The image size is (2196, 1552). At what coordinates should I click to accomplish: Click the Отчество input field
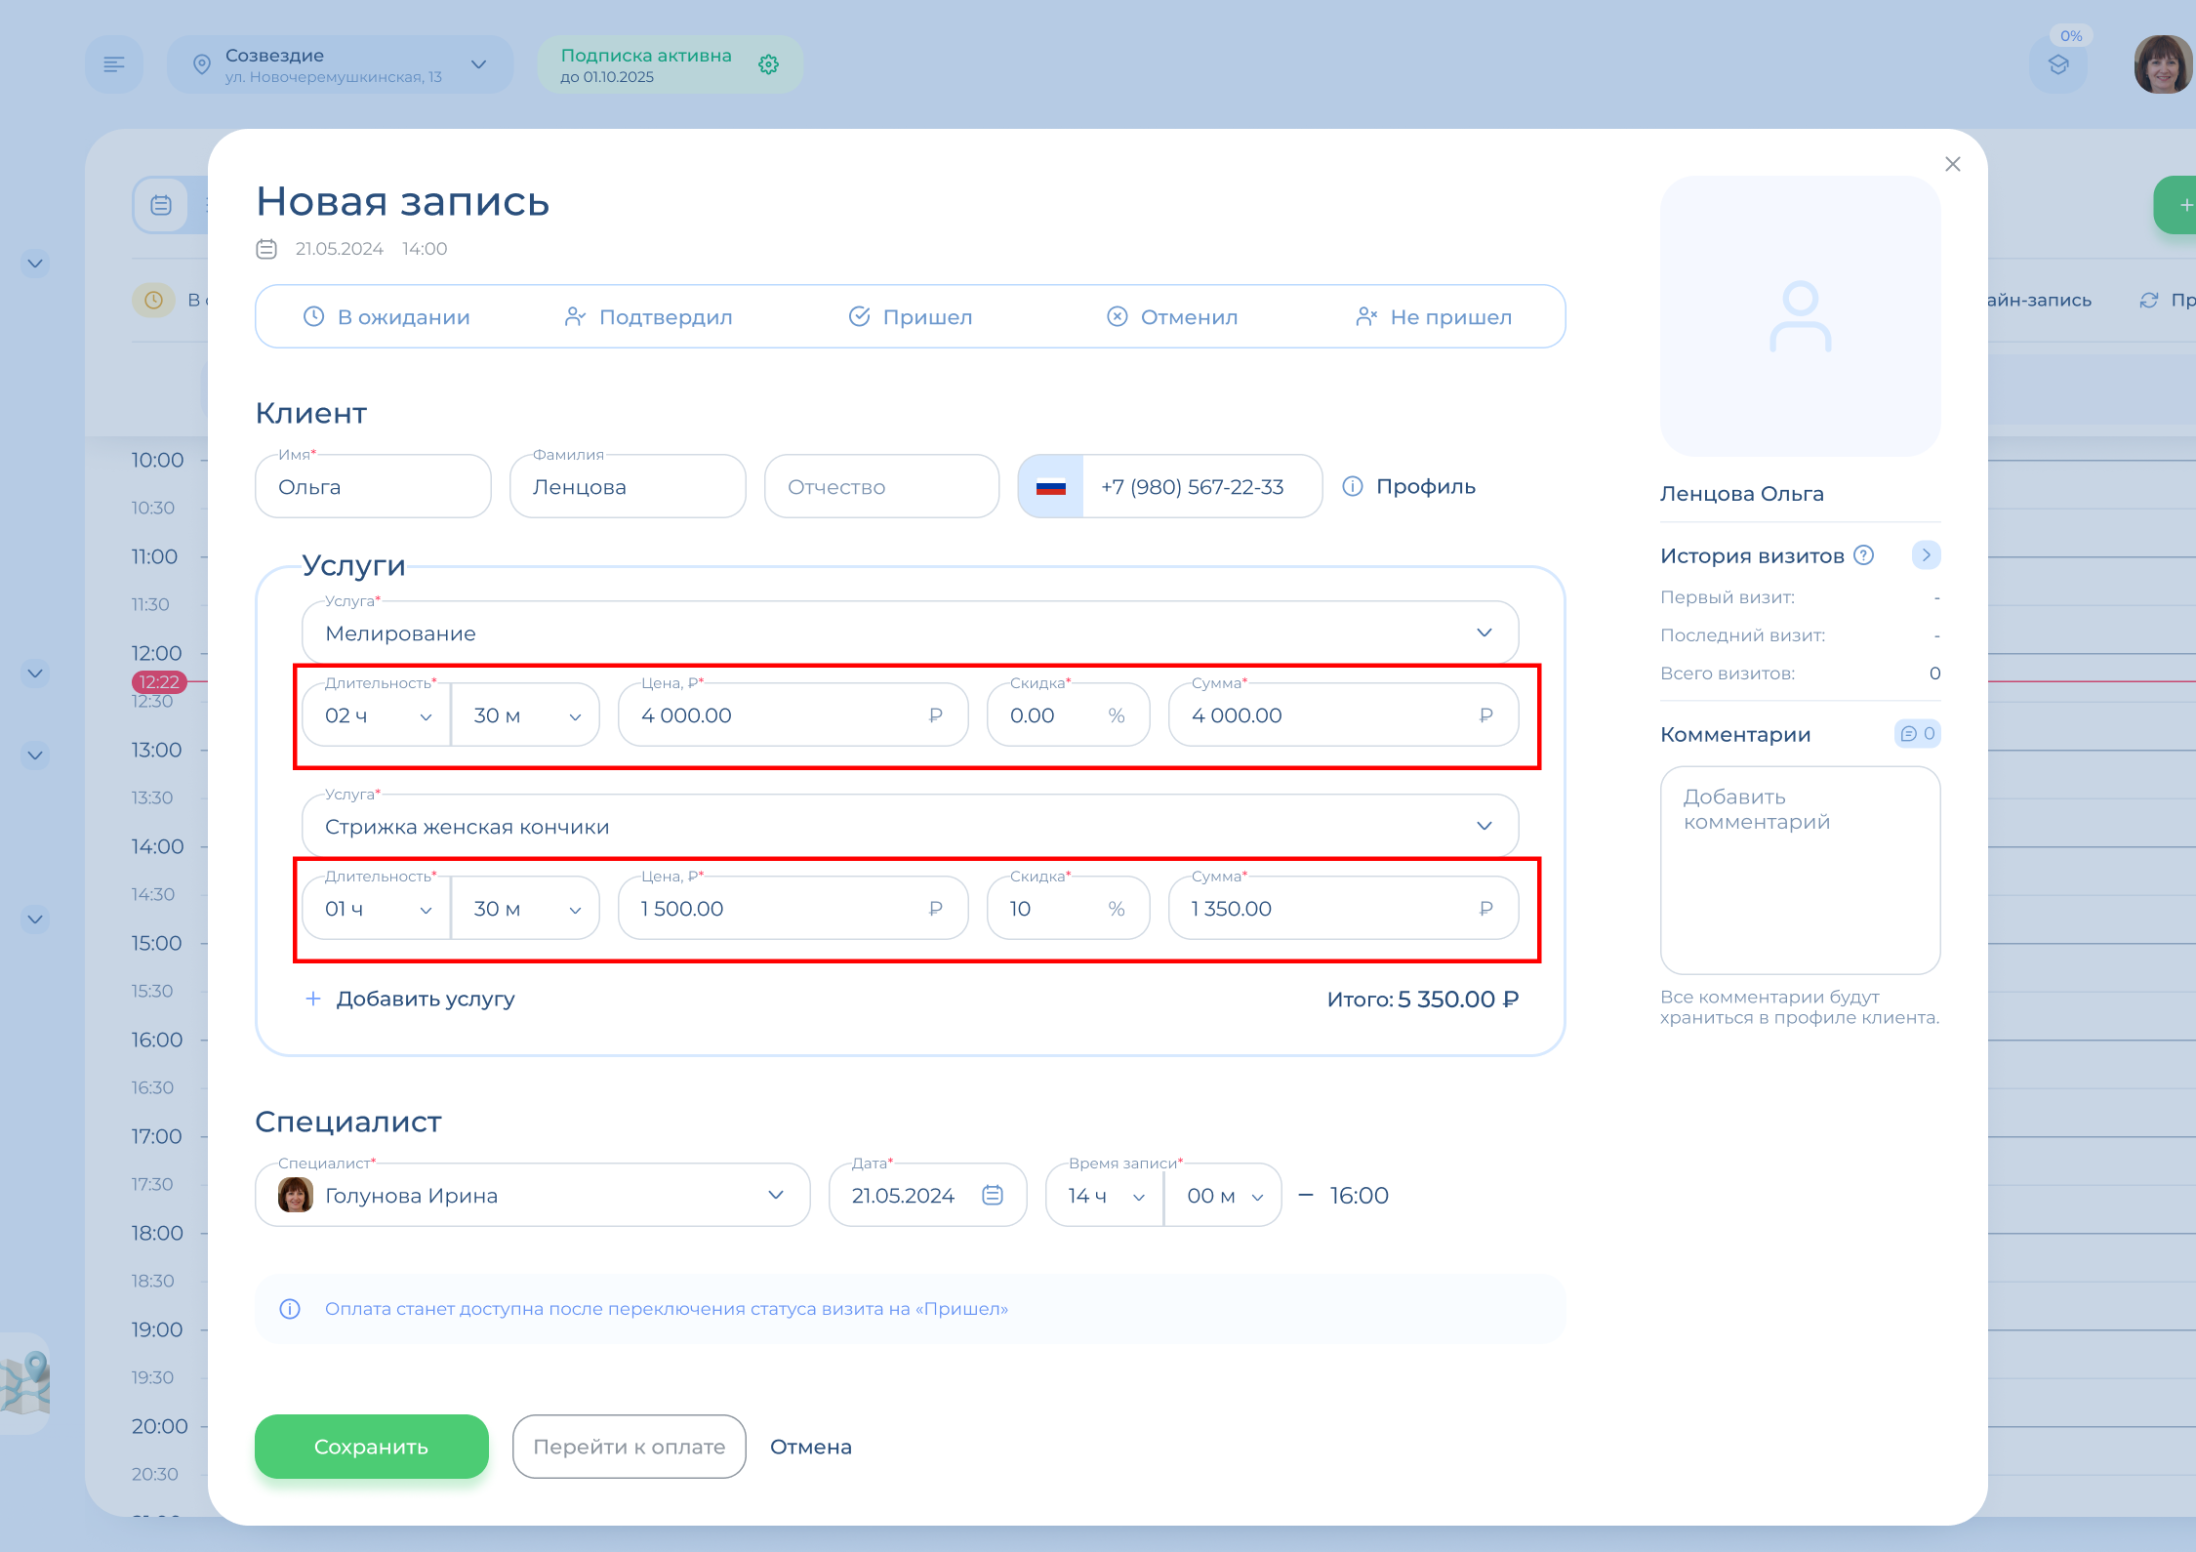881,487
